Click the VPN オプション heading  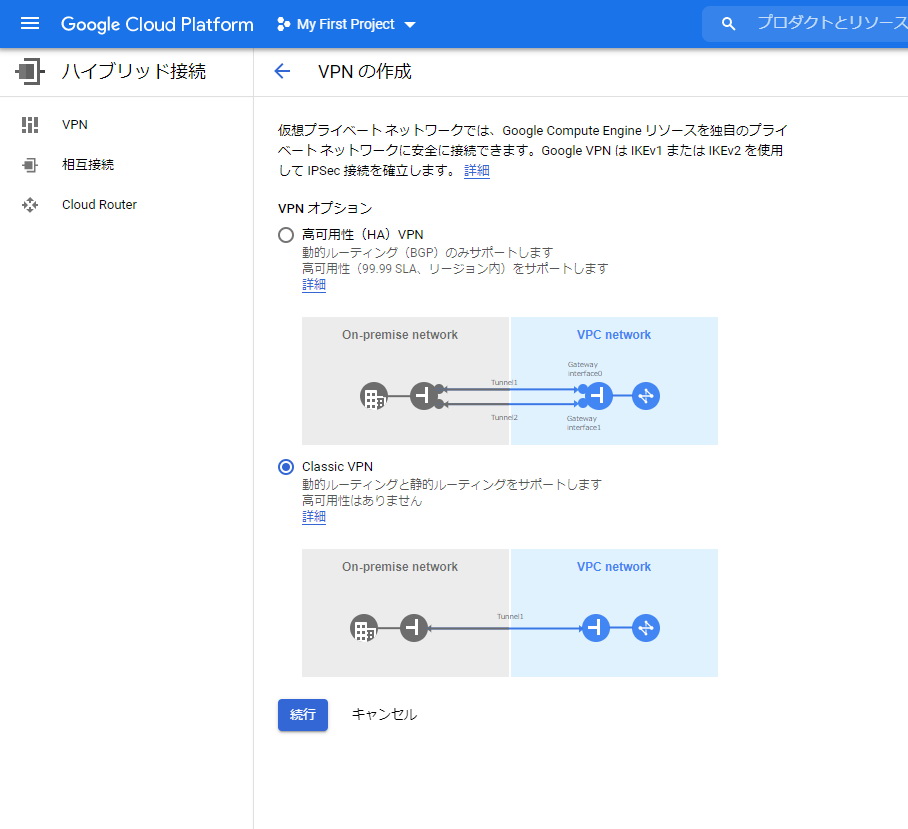tap(325, 208)
